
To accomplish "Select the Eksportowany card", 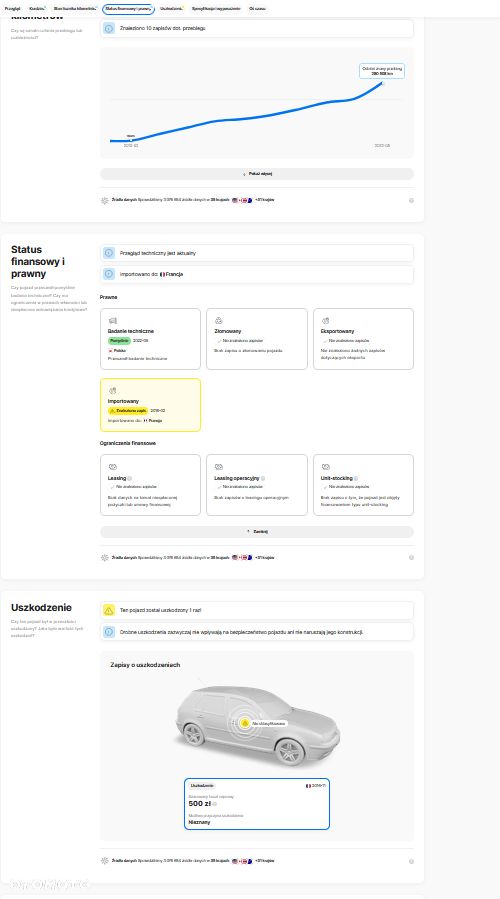I will point(364,339).
